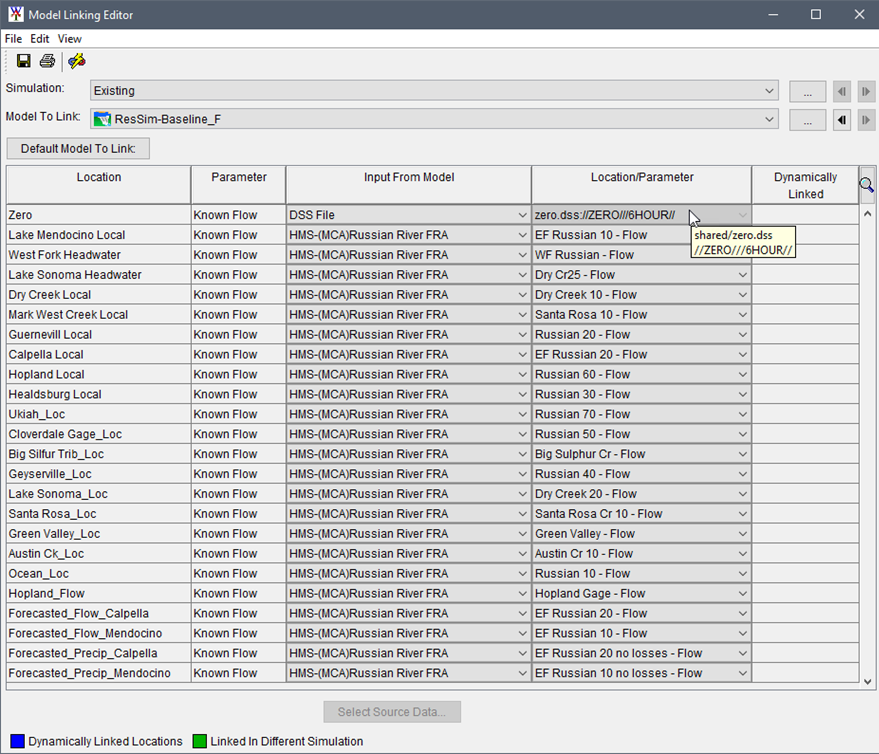Click the lightning bolt compute icon
This screenshot has height=754, width=879.
pos(76,61)
